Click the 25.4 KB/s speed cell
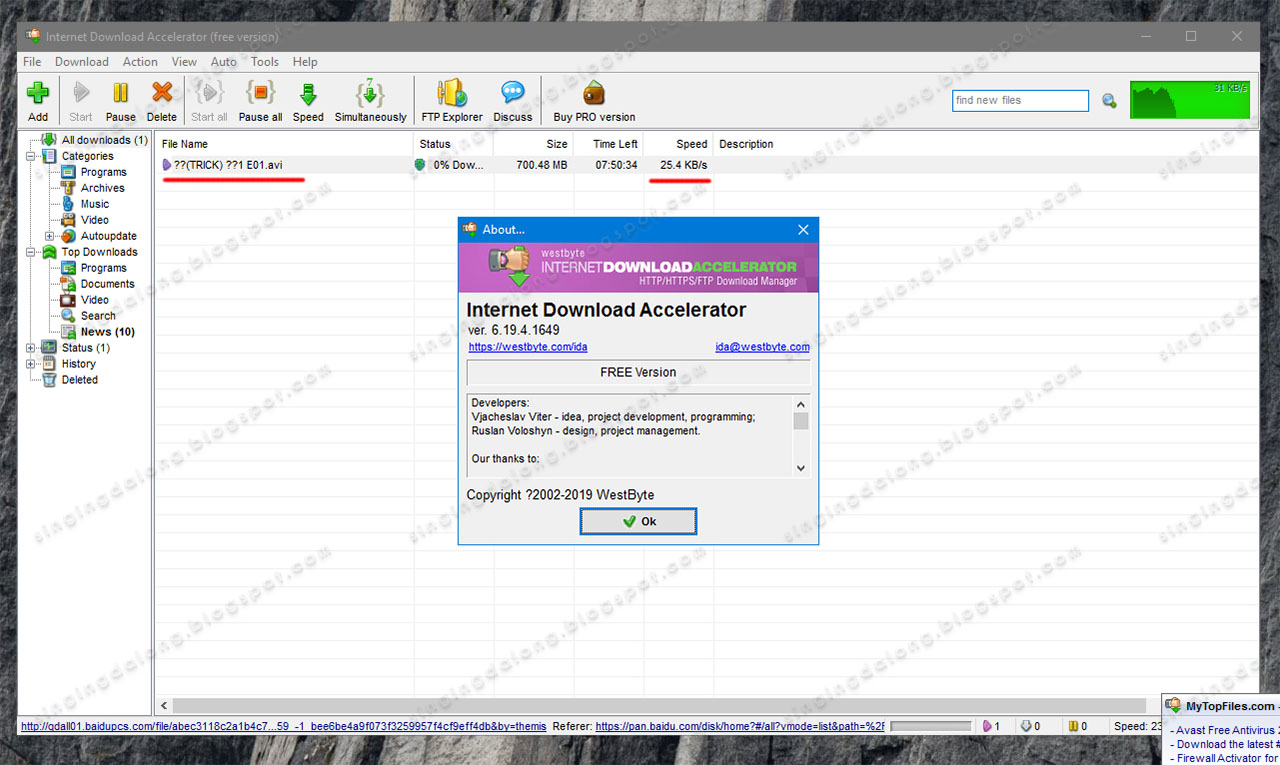Image resolution: width=1280 pixels, height=765 pixels. pos(684,165)
